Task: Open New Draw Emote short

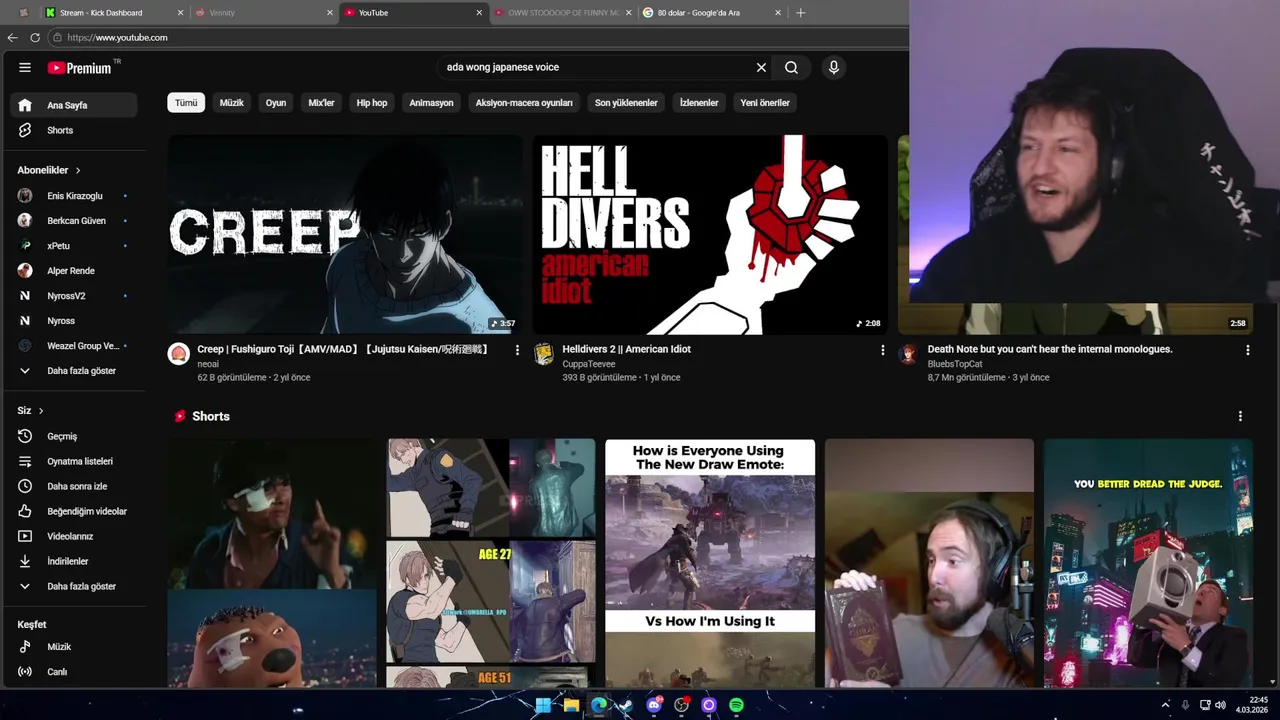Action: (710, 563)
